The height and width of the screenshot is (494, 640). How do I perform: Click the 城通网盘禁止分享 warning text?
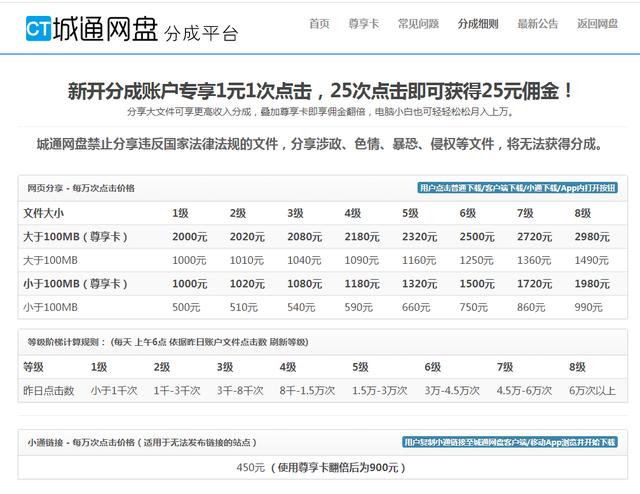click(x=319, y=144)
